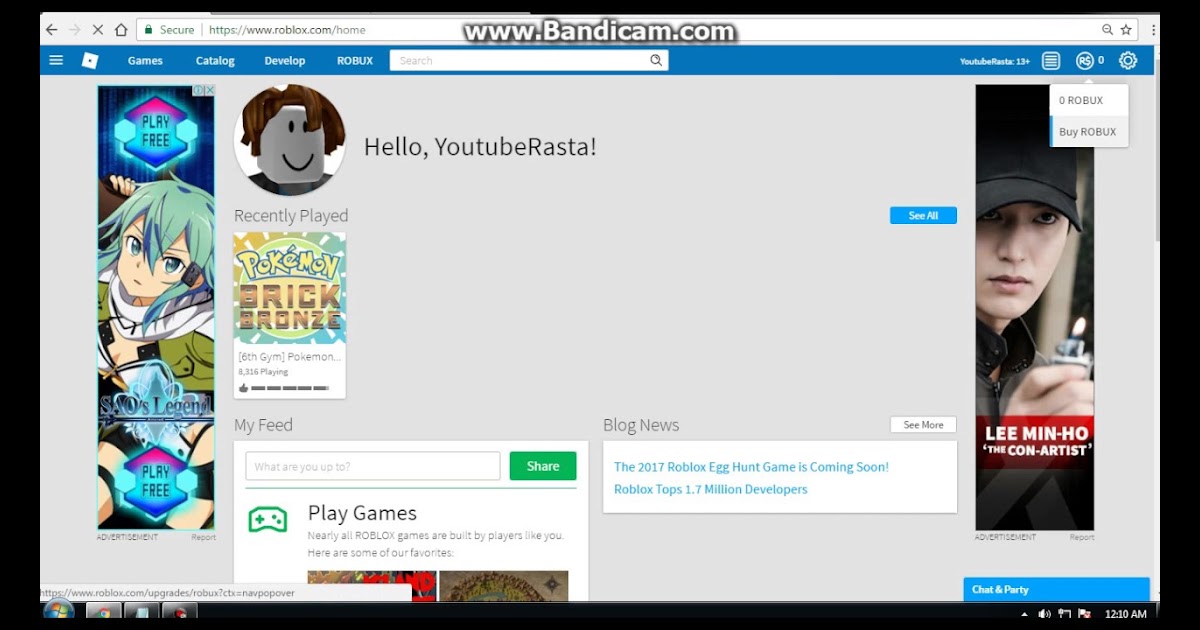The height and width of the screenshot is (630, 1200).
Task: Click the My Feed heading
Action: coord(263,425)
